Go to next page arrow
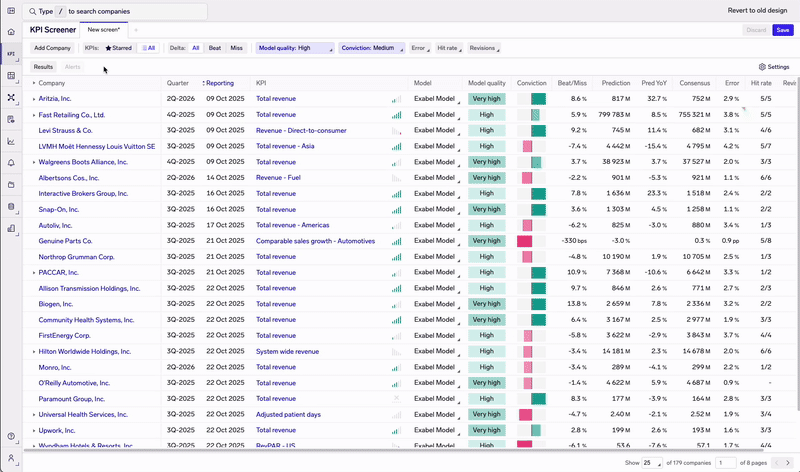Image resolution: width=800 pixels, height=472 pixels. tap(788, 463)
